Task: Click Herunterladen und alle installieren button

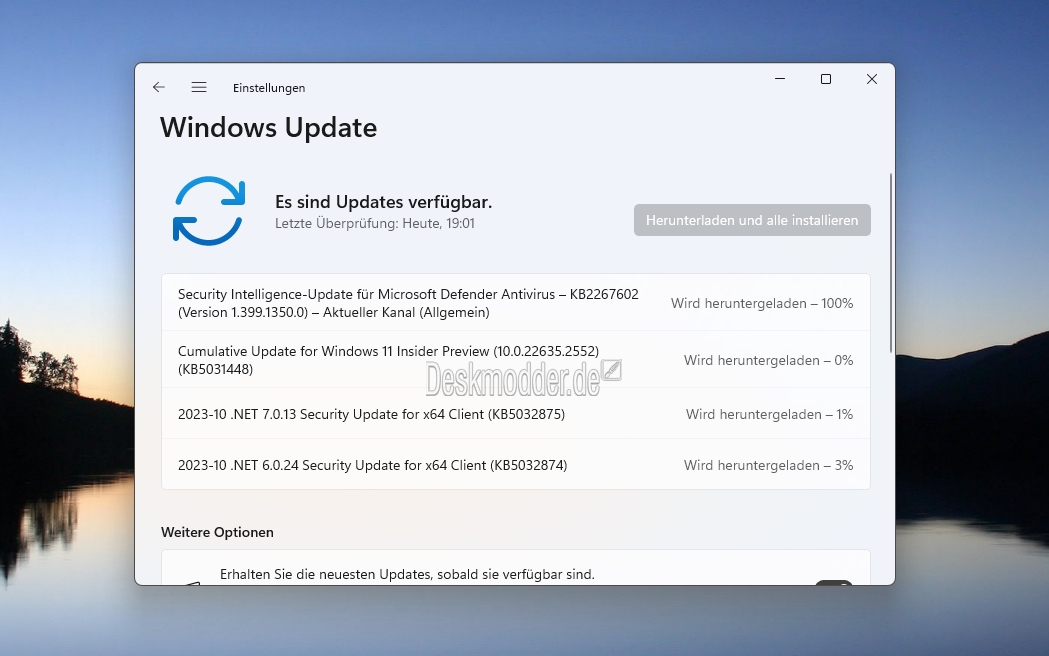Action: [752, 220]
